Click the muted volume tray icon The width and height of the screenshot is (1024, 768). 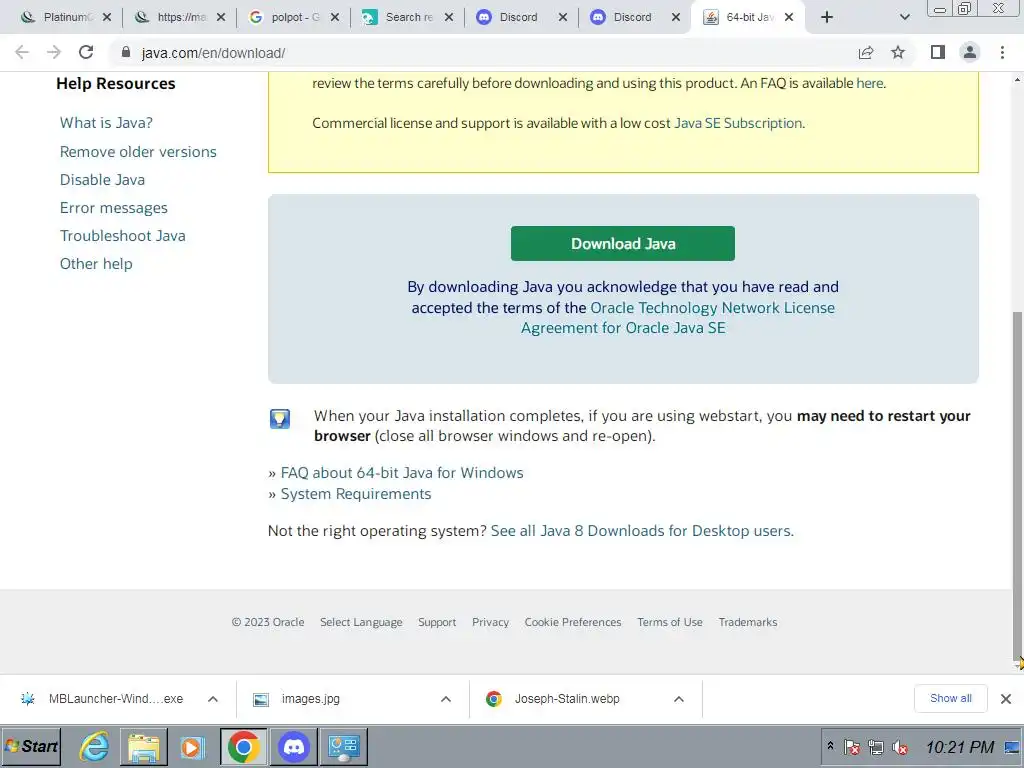(901, 747)
